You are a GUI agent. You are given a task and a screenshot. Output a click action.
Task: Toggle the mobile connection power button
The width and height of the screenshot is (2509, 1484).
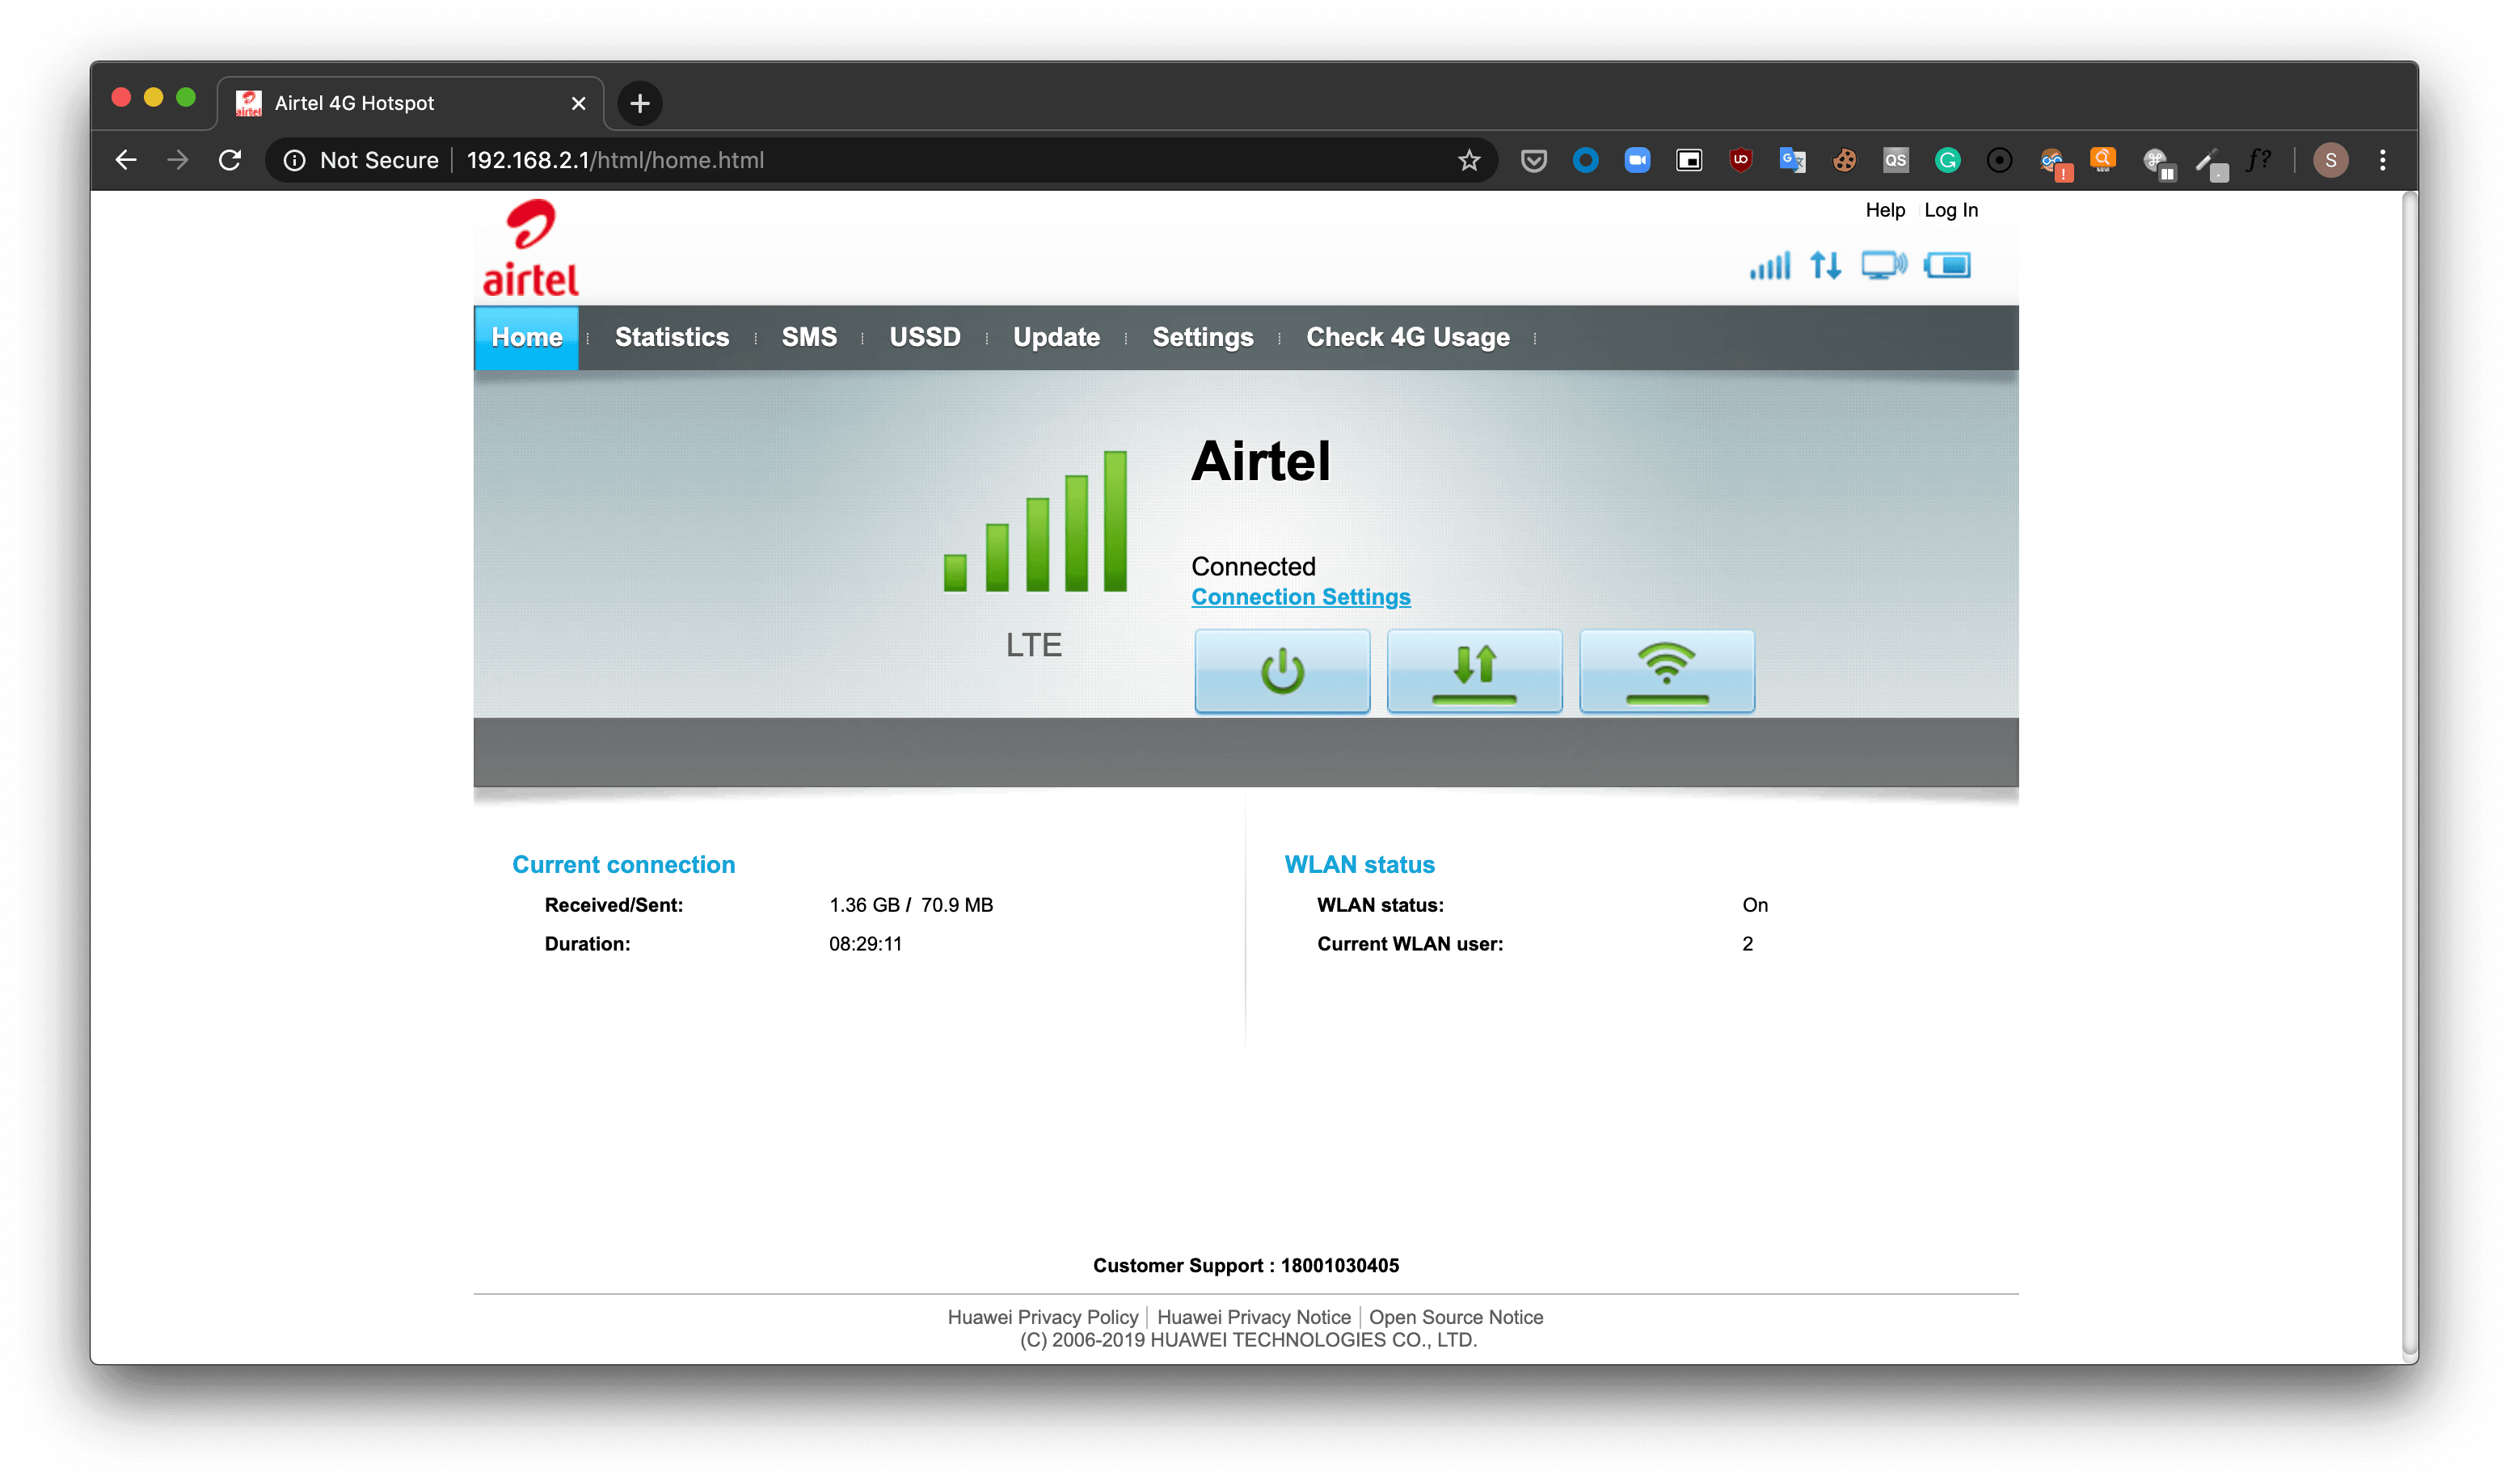tap(1281, 671)
